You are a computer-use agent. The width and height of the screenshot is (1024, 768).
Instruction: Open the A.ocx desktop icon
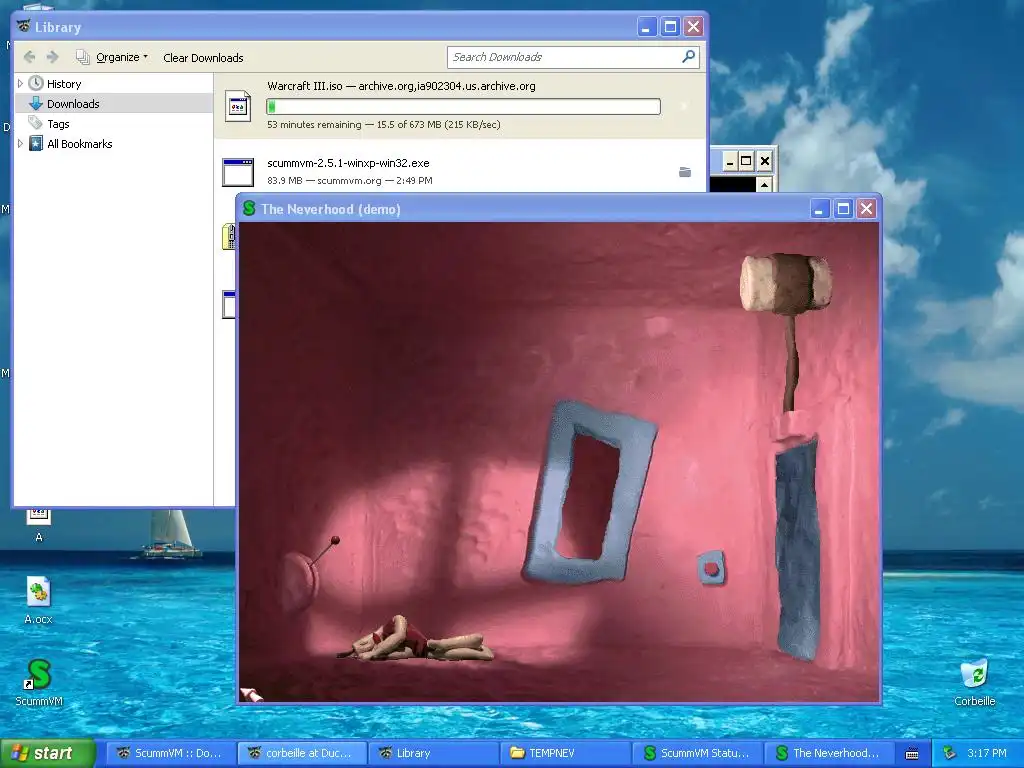(39, 600)
